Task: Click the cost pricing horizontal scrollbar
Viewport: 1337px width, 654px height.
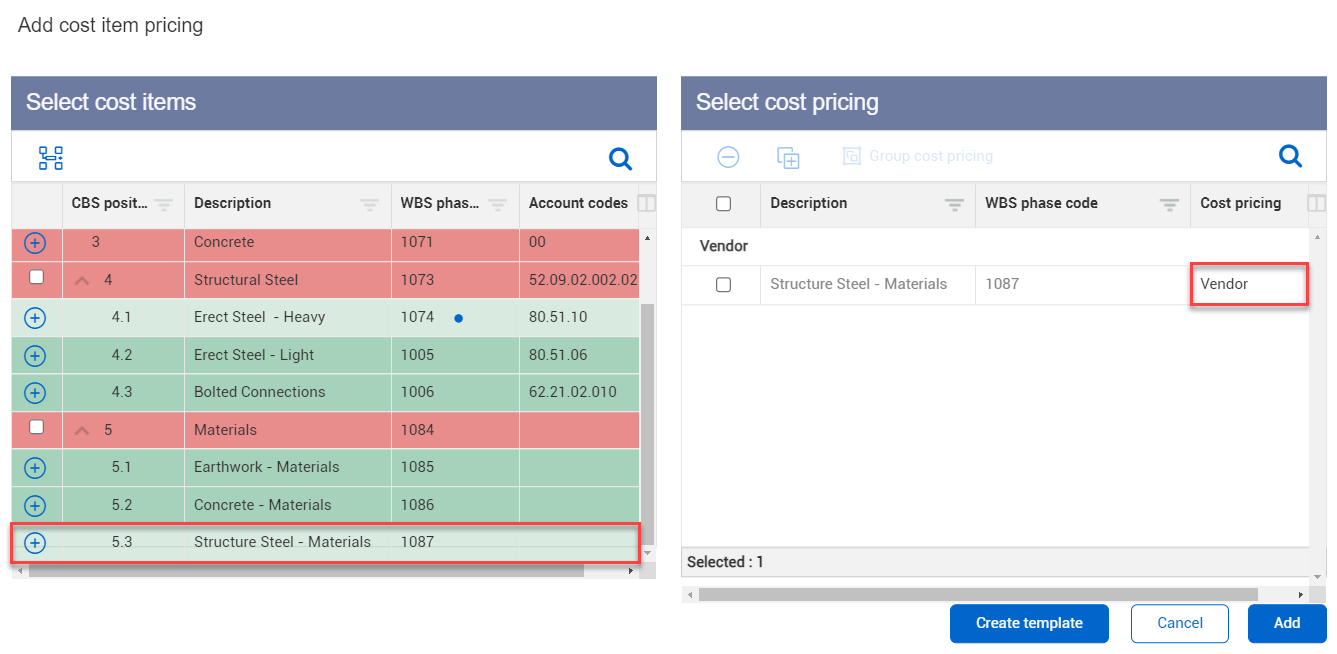Action: click(x=977, y=595)
